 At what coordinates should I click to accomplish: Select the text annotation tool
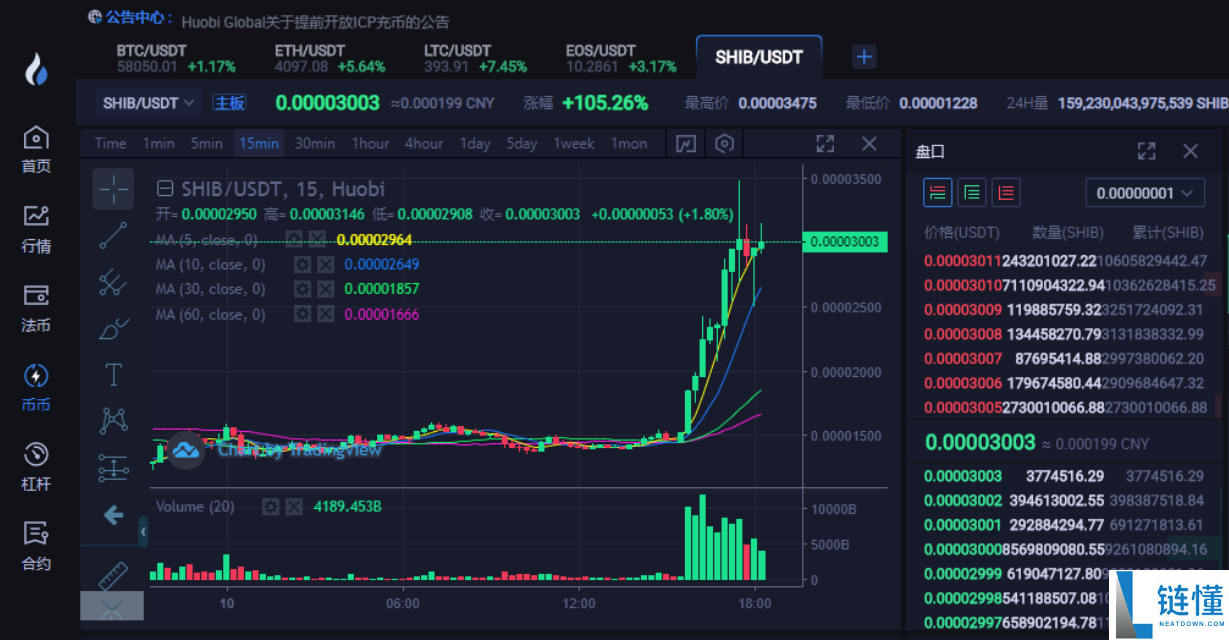(113, 375)
